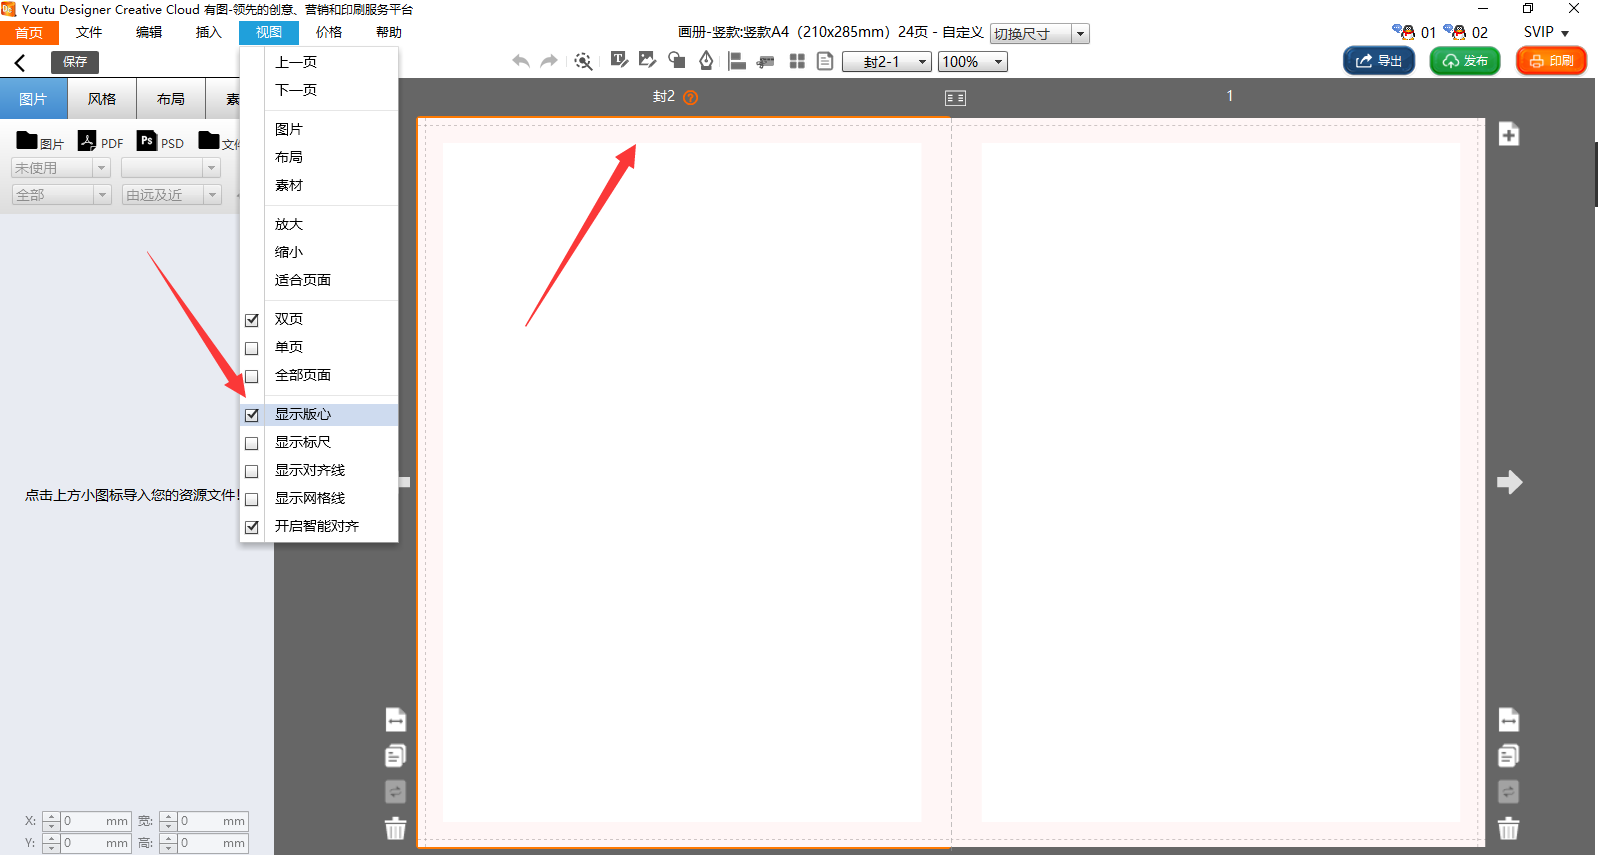Click the add page plus icon
This screenshot has width=1598, height=855.
(1508, 134)
